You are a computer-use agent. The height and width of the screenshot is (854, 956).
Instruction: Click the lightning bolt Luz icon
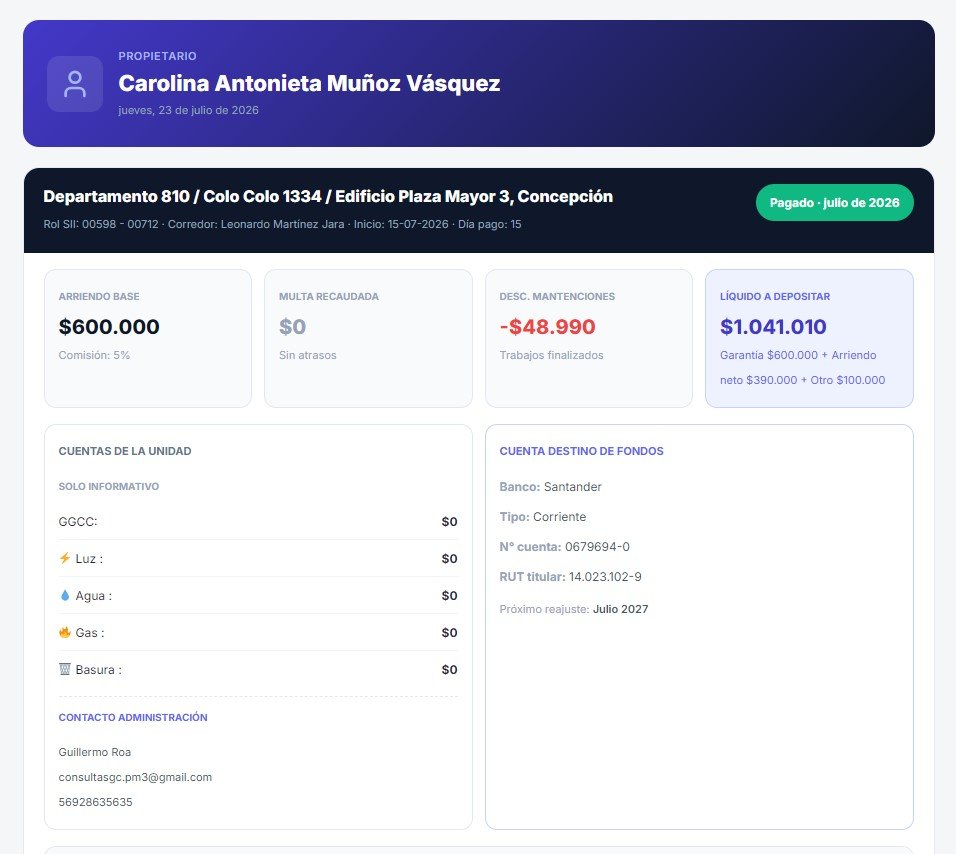(65, 558)
